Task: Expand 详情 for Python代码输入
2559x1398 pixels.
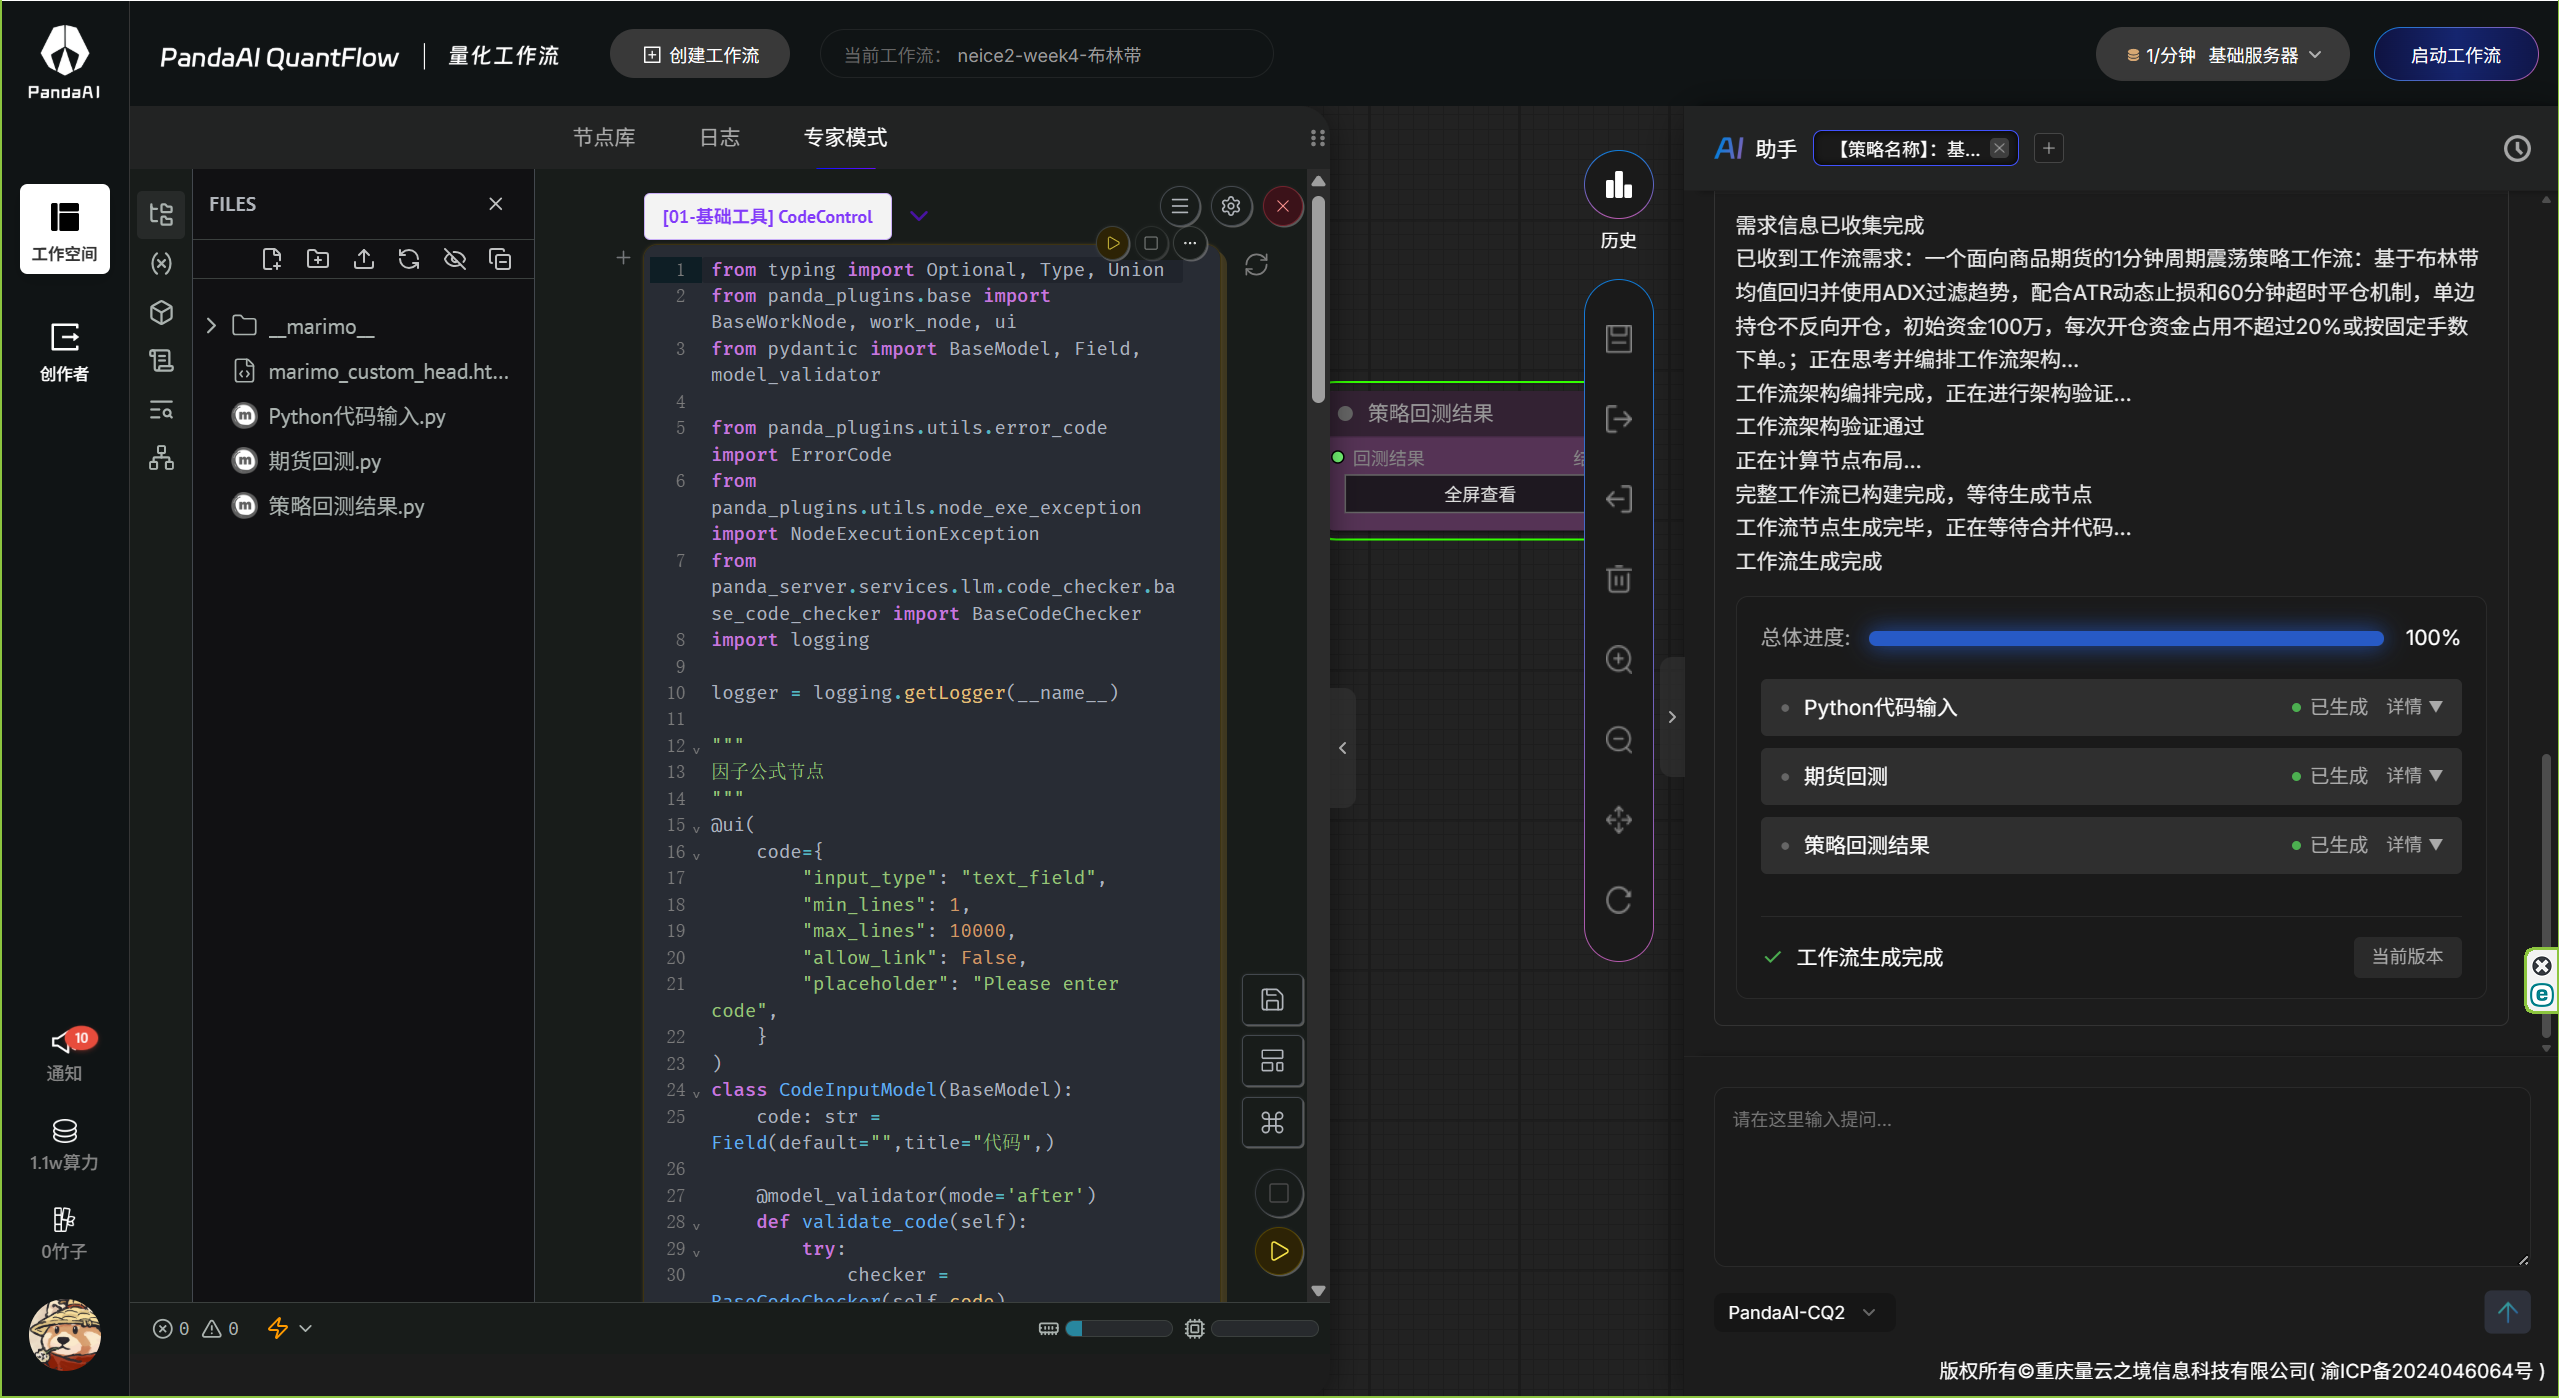Action: pos(2414,707)
